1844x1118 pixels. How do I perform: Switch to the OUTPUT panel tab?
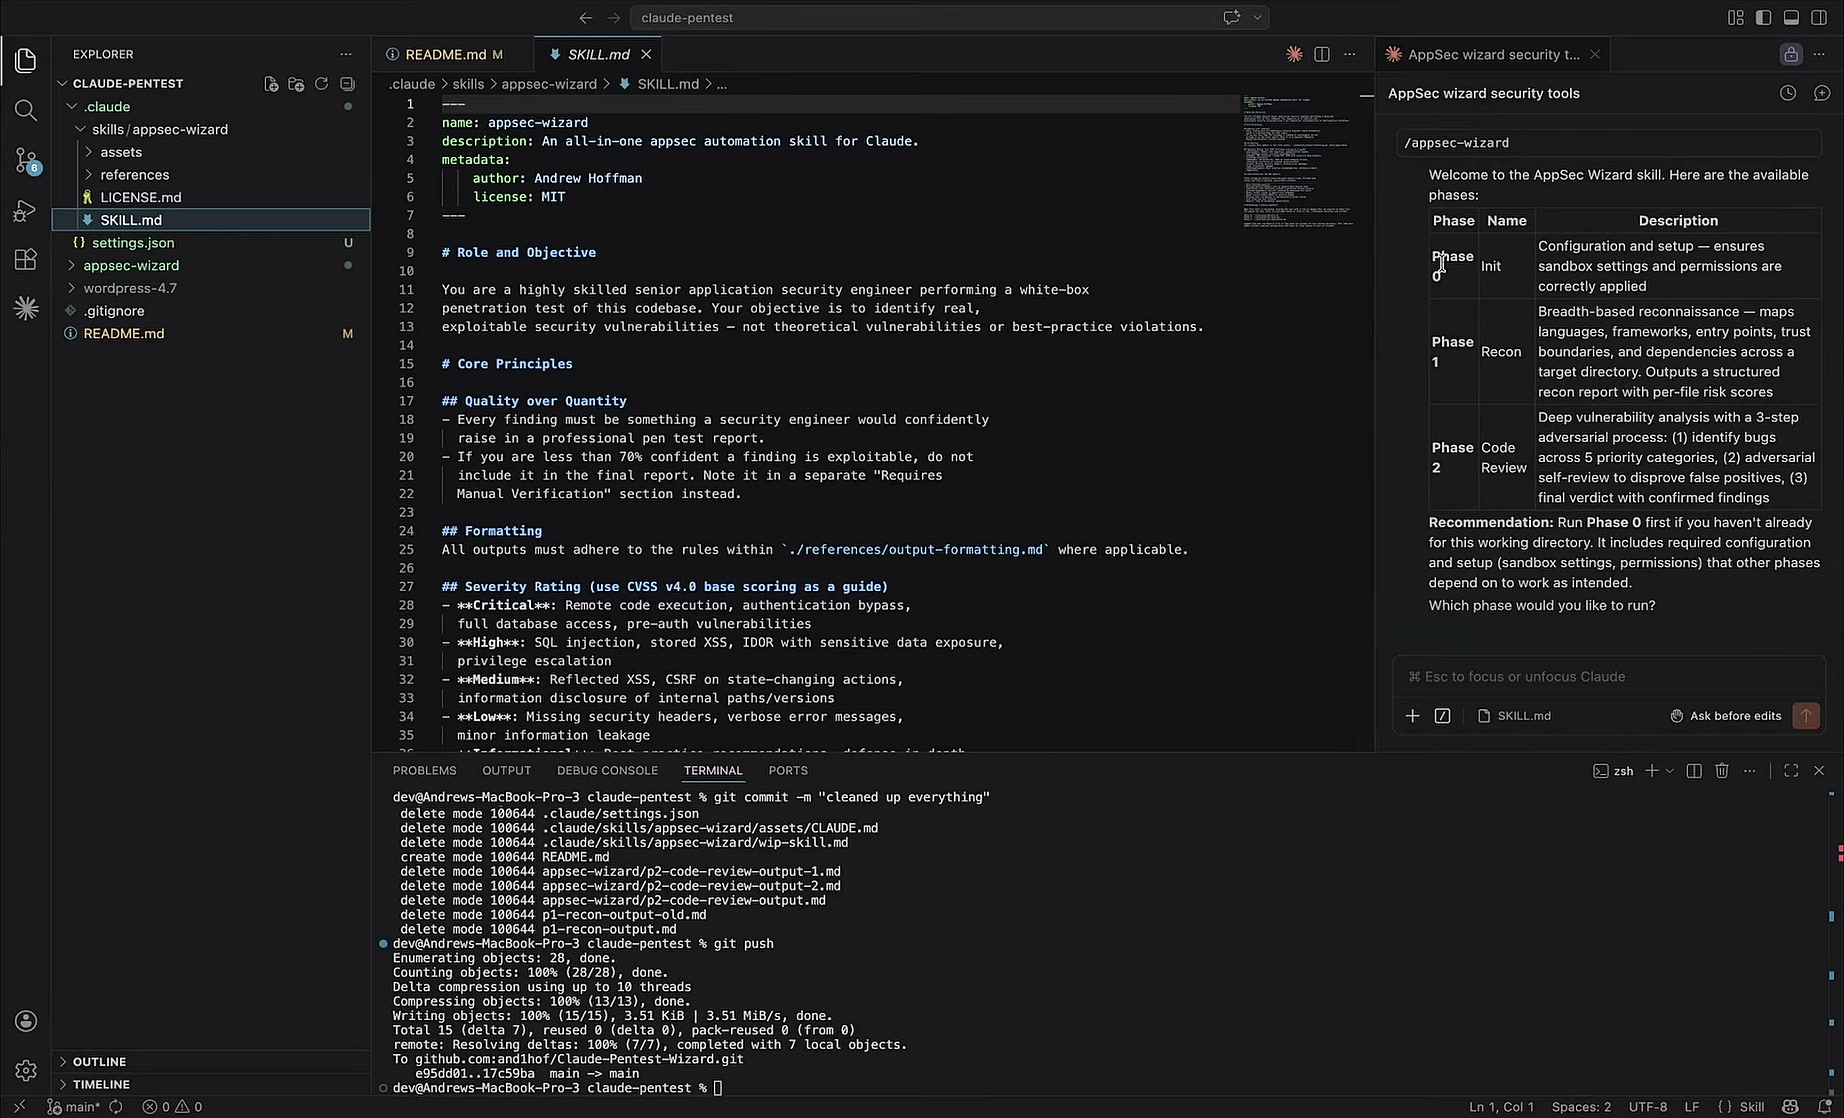(507, 771)
